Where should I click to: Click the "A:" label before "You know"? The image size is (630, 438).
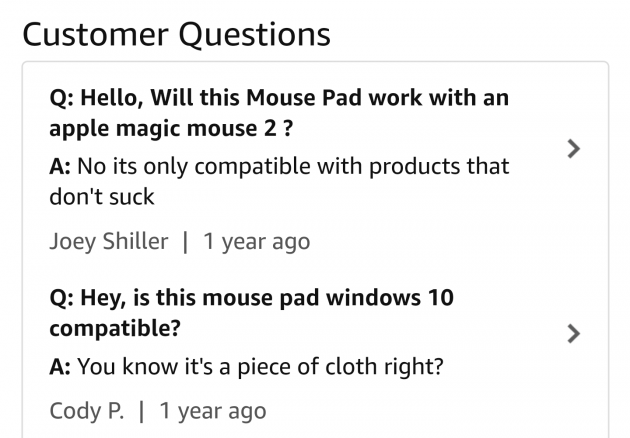point(61,367)
